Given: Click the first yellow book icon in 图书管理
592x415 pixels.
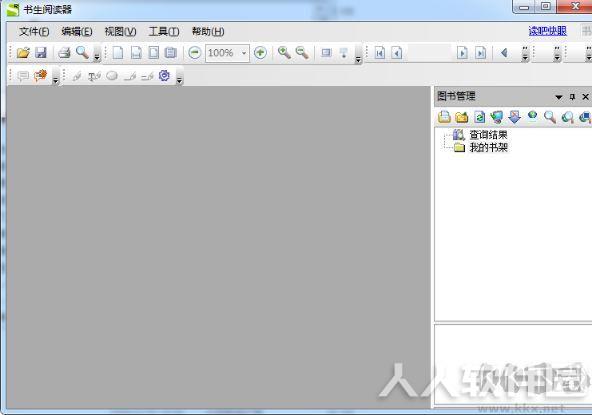Looking at the screenshot, I should click(444, 117).
